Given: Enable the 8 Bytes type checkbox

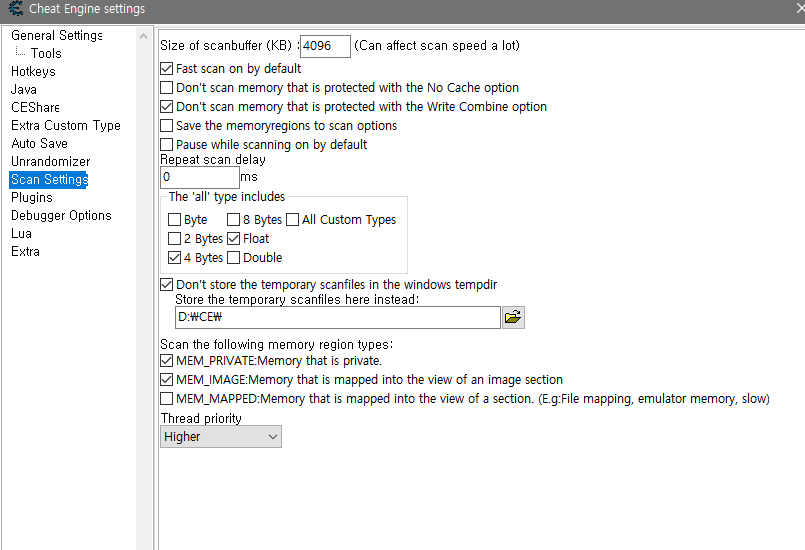Looking at the screenshot, I should tap(234, 220).
